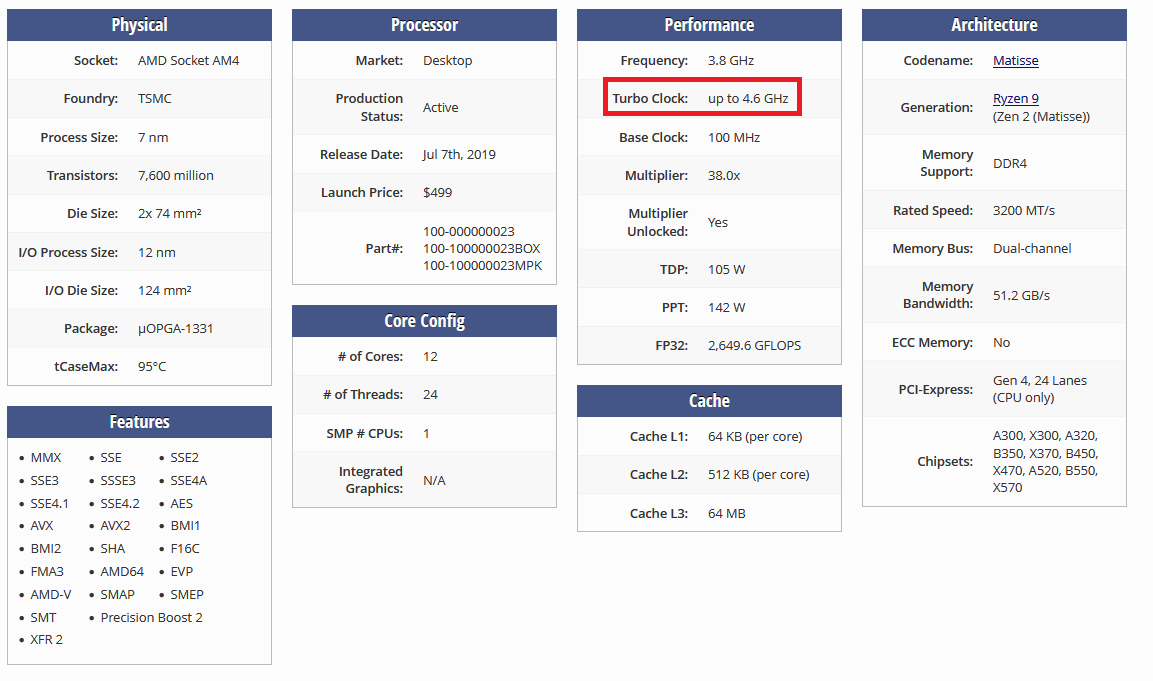Select the '12' cores value
1153x681 pixels.
click(x=430, y=357)
